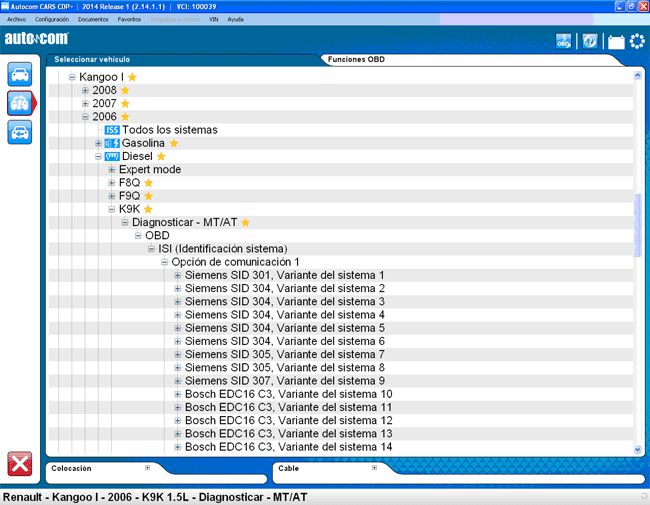
Task: Click the round help icon in header
Action: pyautogui.click(x=590, y=41)
